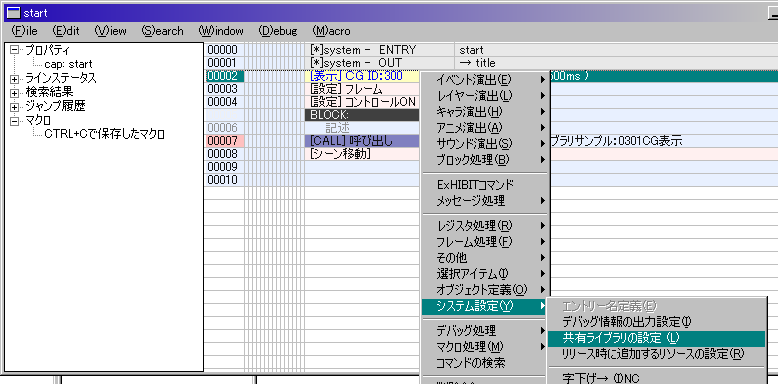This screenshot has width=778, height=384.
Task: Click システム設定(Y) menu entry
Action: click(485, 306)
